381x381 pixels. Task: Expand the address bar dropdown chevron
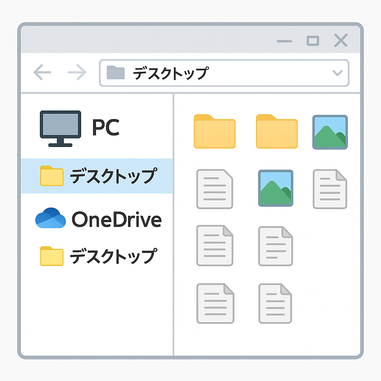pyautogui.click(x=338, y=73)
